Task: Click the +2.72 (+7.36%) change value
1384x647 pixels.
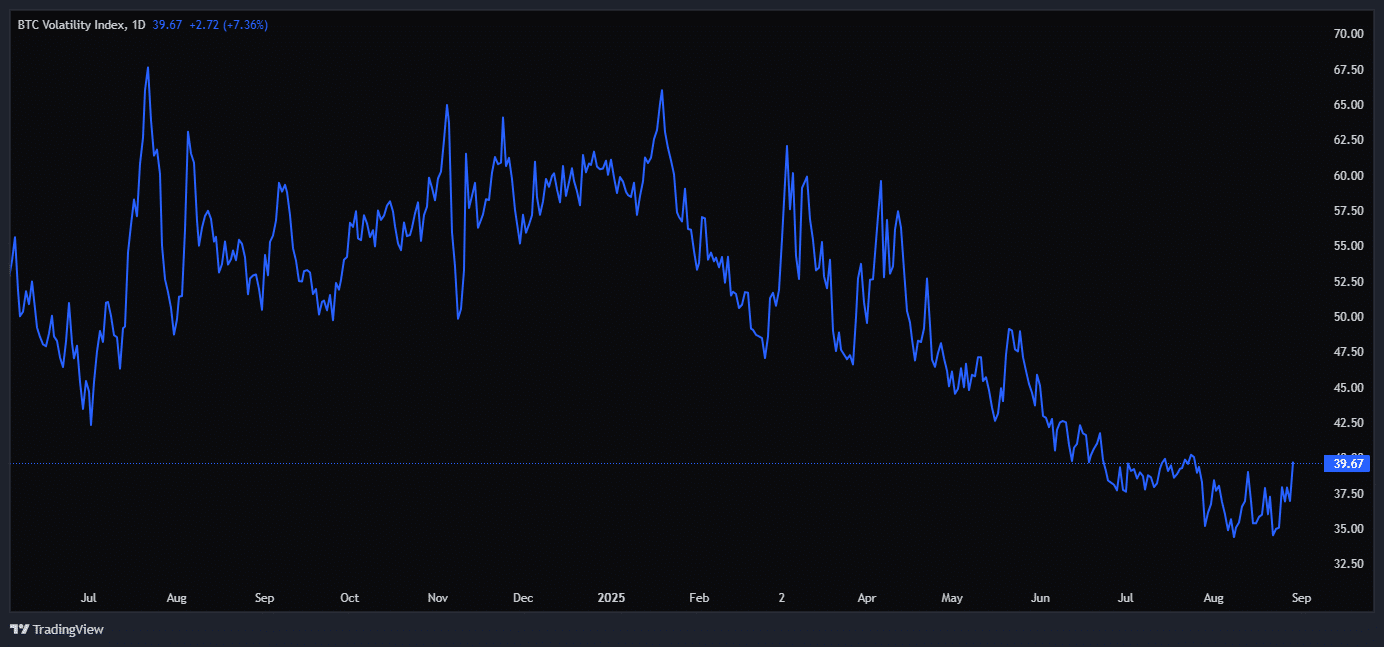Action: click(229, 24)
